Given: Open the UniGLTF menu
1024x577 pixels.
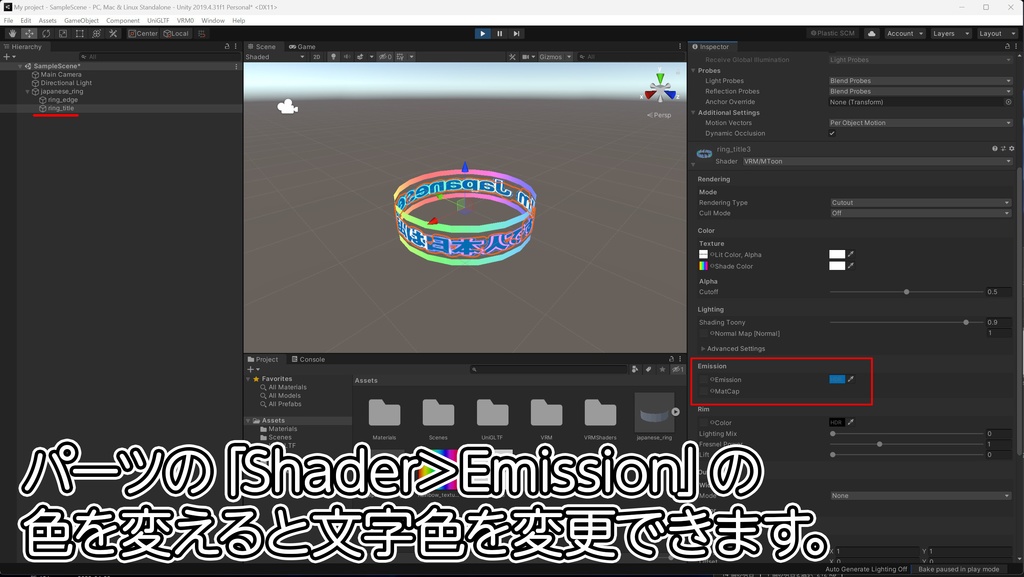Looking at the screenshot, I should (158, 20).
